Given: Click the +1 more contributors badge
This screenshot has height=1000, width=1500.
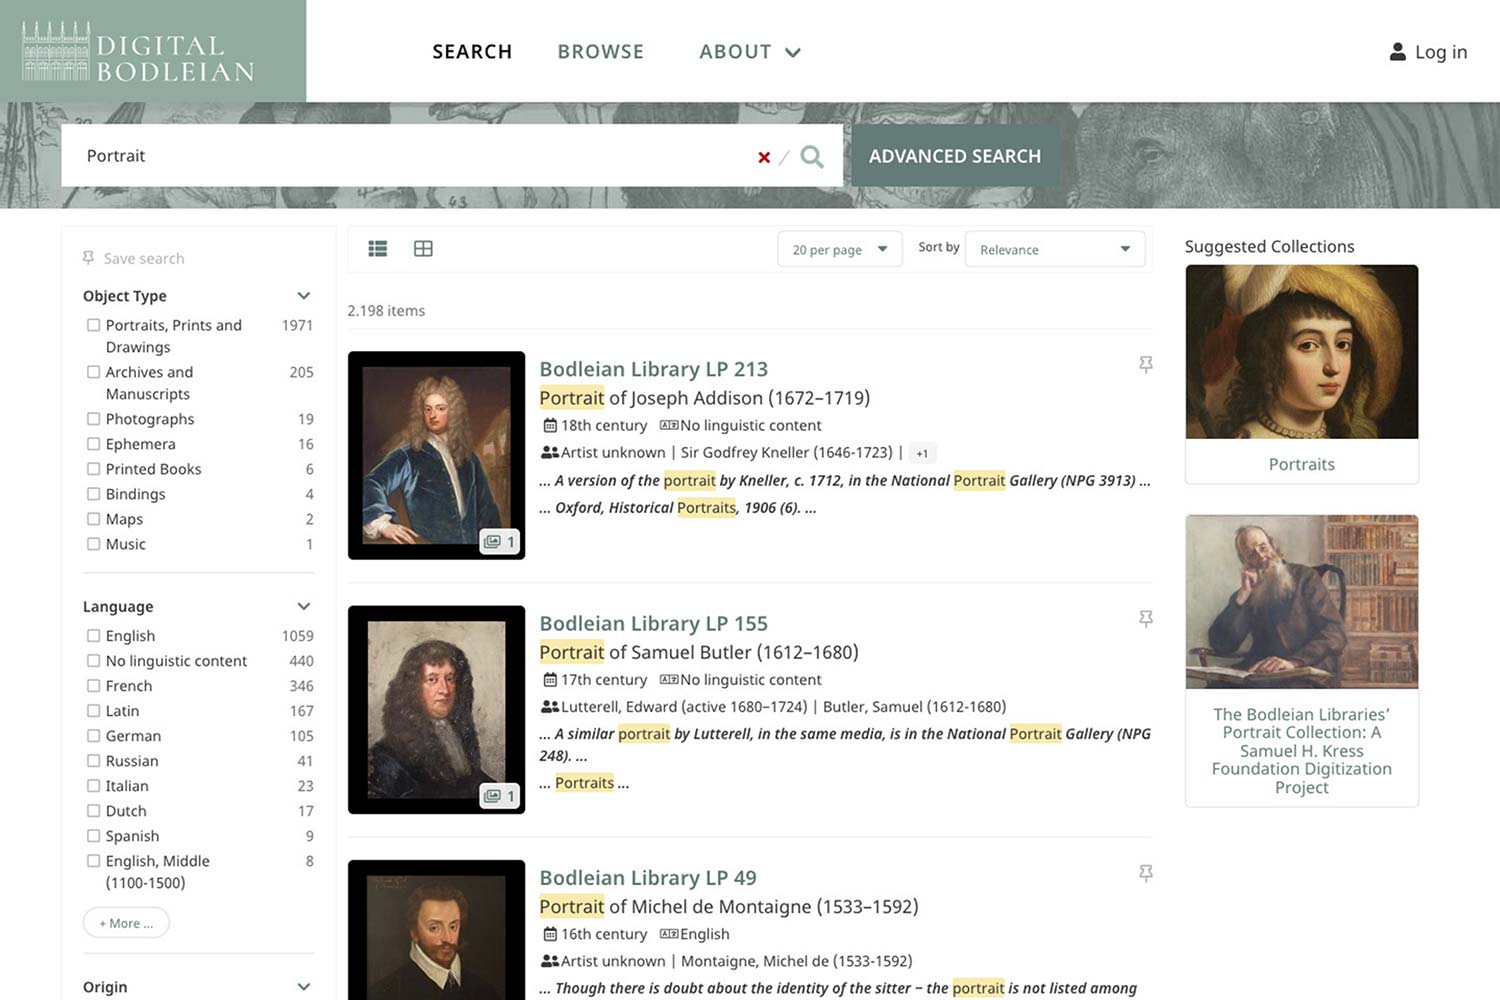Looking at the screenshot, I should coord(922,453).
